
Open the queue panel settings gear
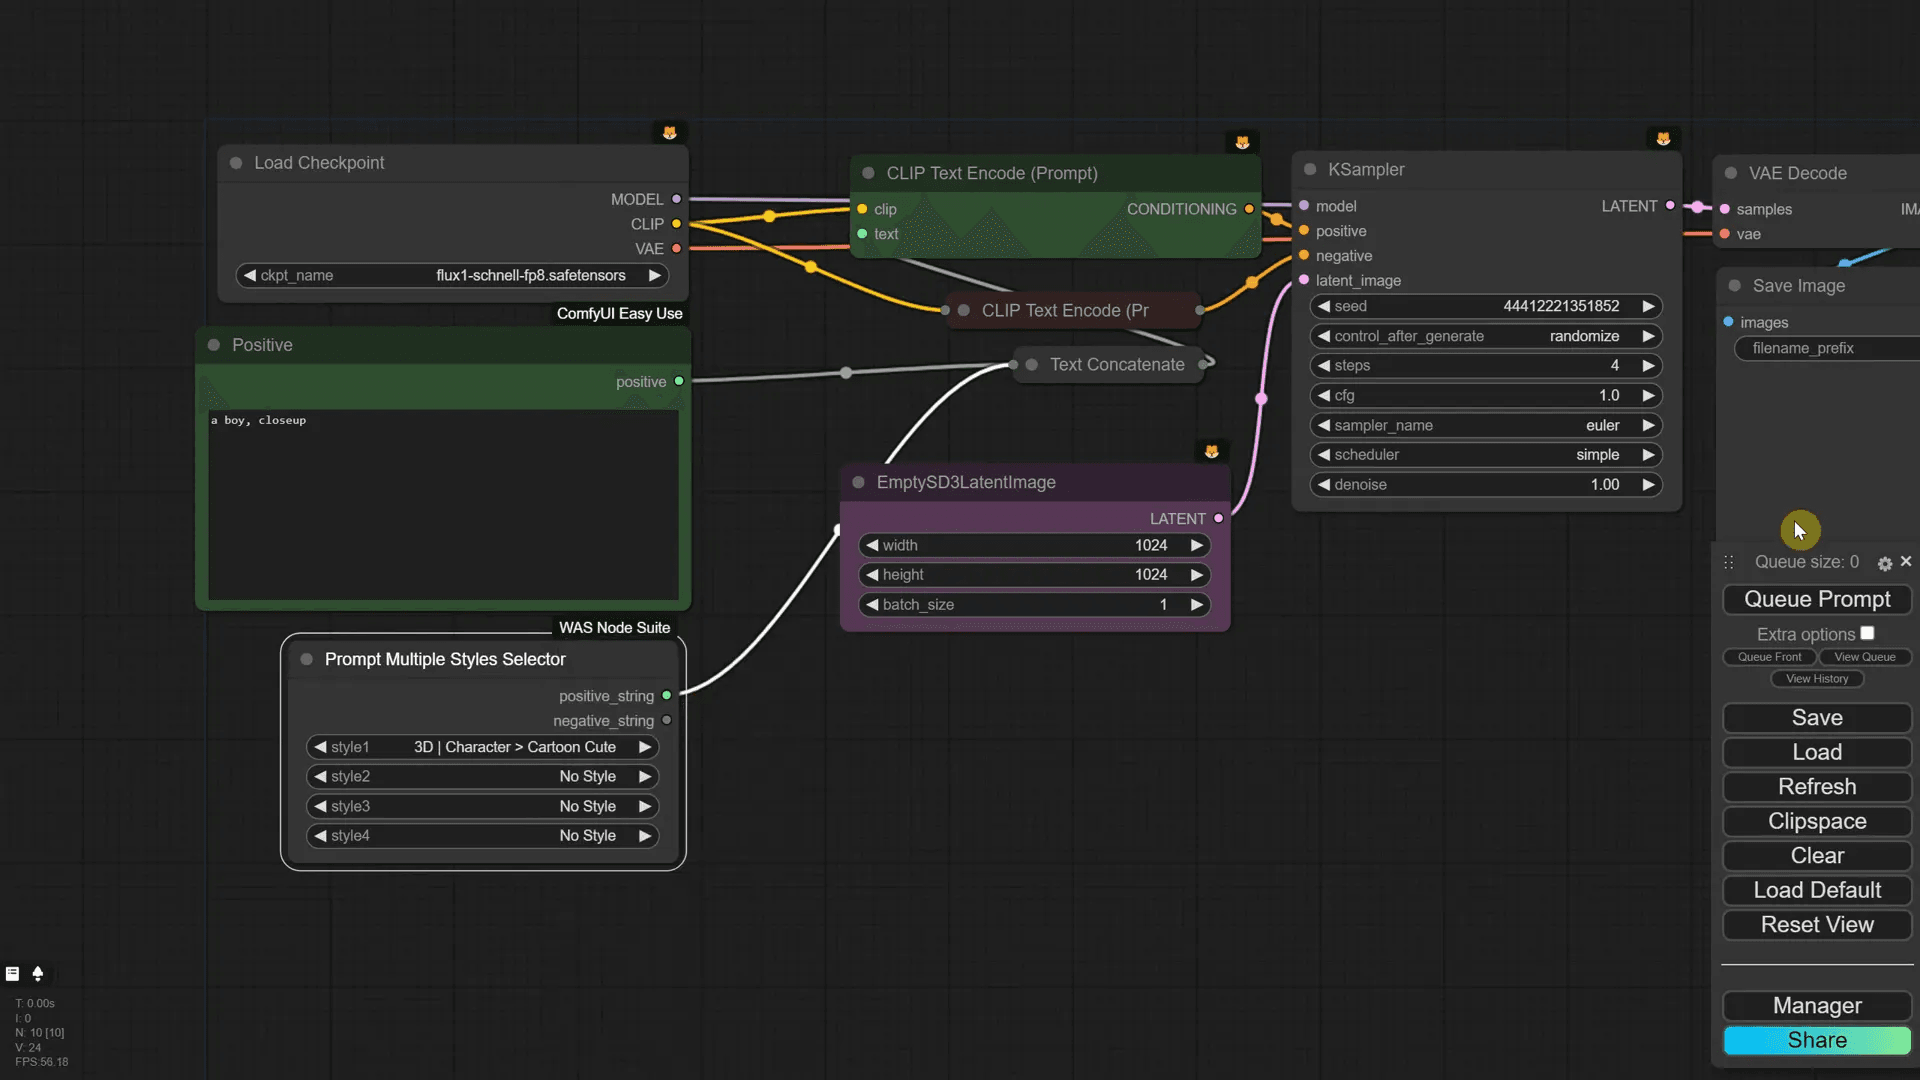(1884, 564)
